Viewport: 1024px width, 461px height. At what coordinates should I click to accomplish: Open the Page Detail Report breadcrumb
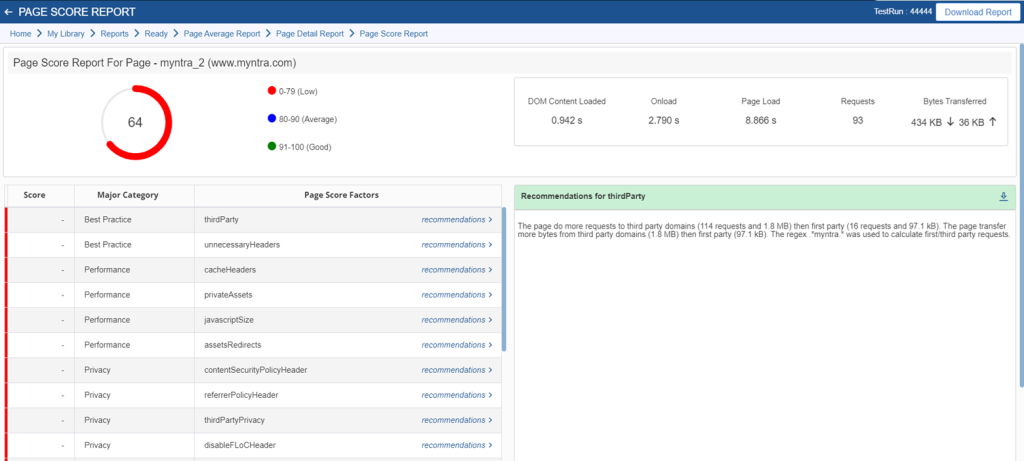point(310,34)
